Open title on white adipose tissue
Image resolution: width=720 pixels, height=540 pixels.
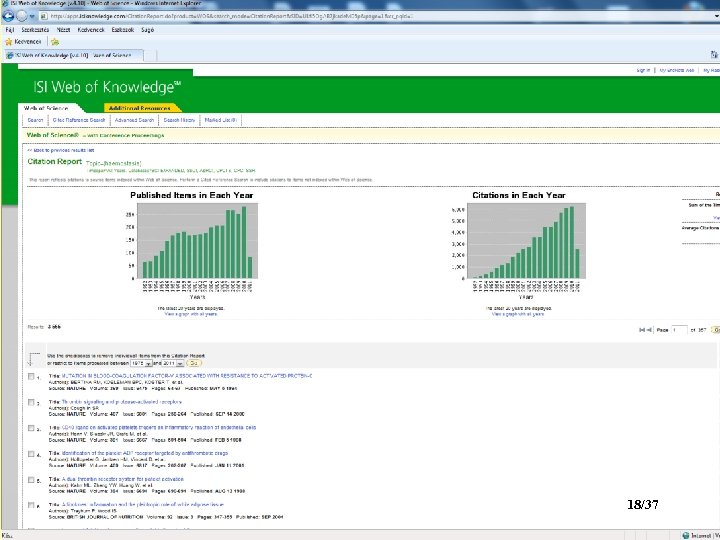coord(142,504)
